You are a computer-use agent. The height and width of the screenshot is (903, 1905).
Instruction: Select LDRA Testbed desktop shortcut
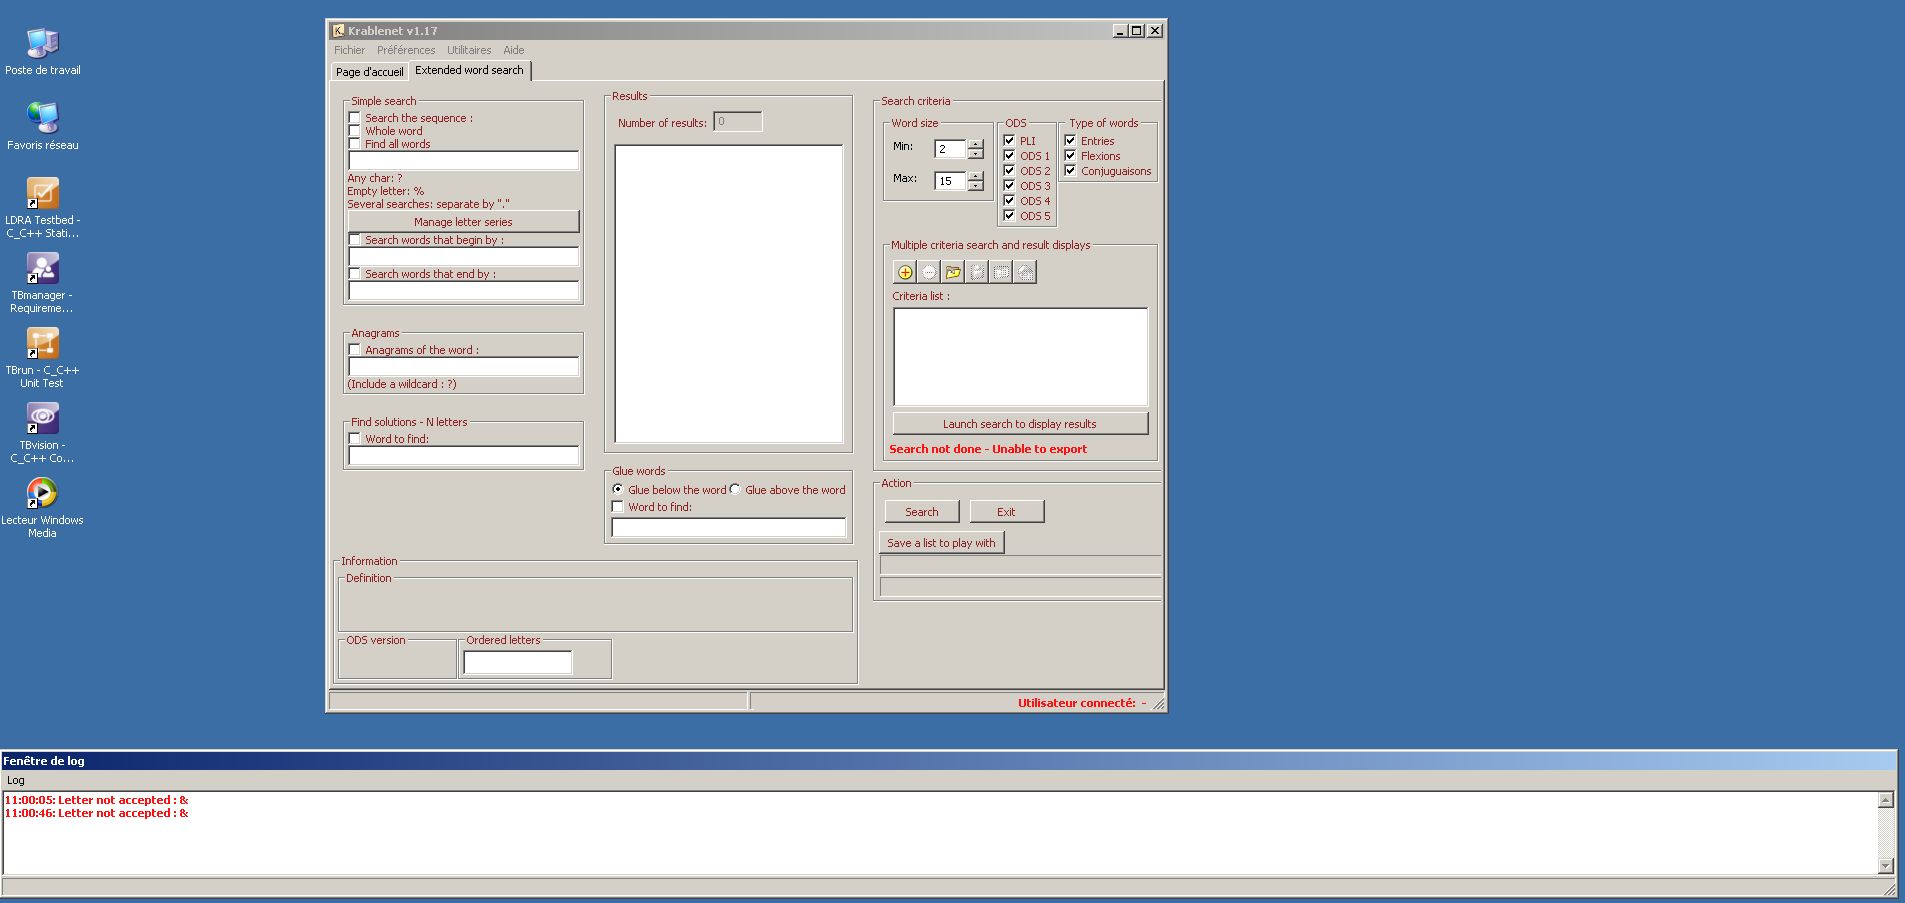pyautogui.click(x=42, y=207)
